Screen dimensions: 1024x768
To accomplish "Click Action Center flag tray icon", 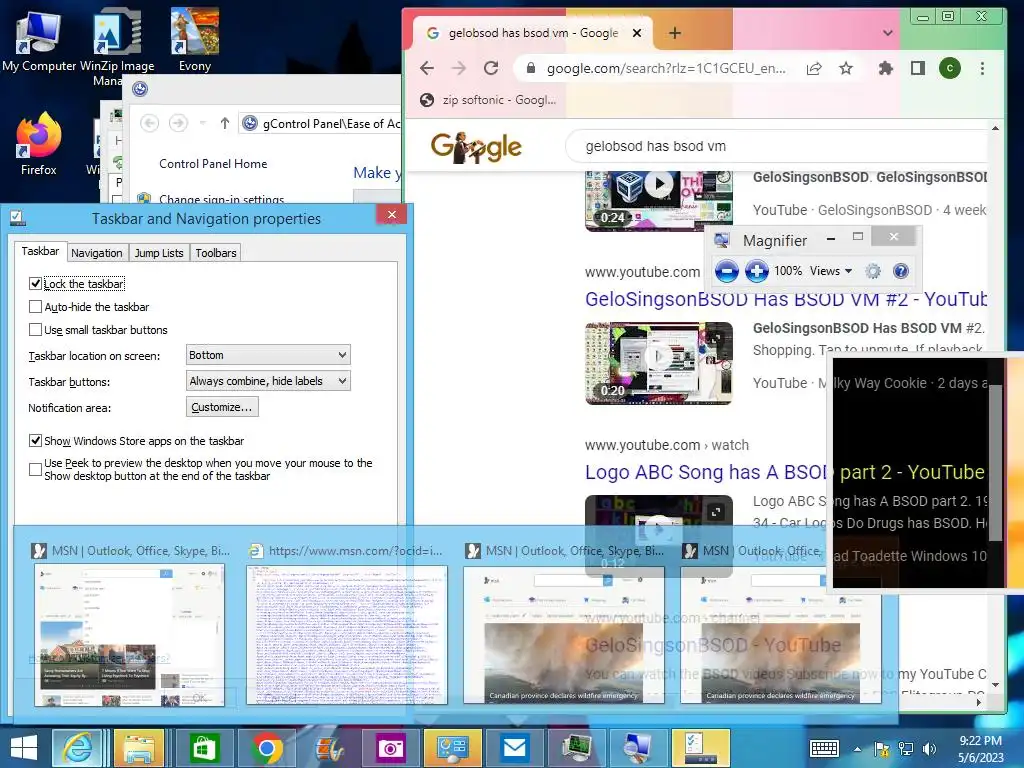I will (x=882, y=749).
